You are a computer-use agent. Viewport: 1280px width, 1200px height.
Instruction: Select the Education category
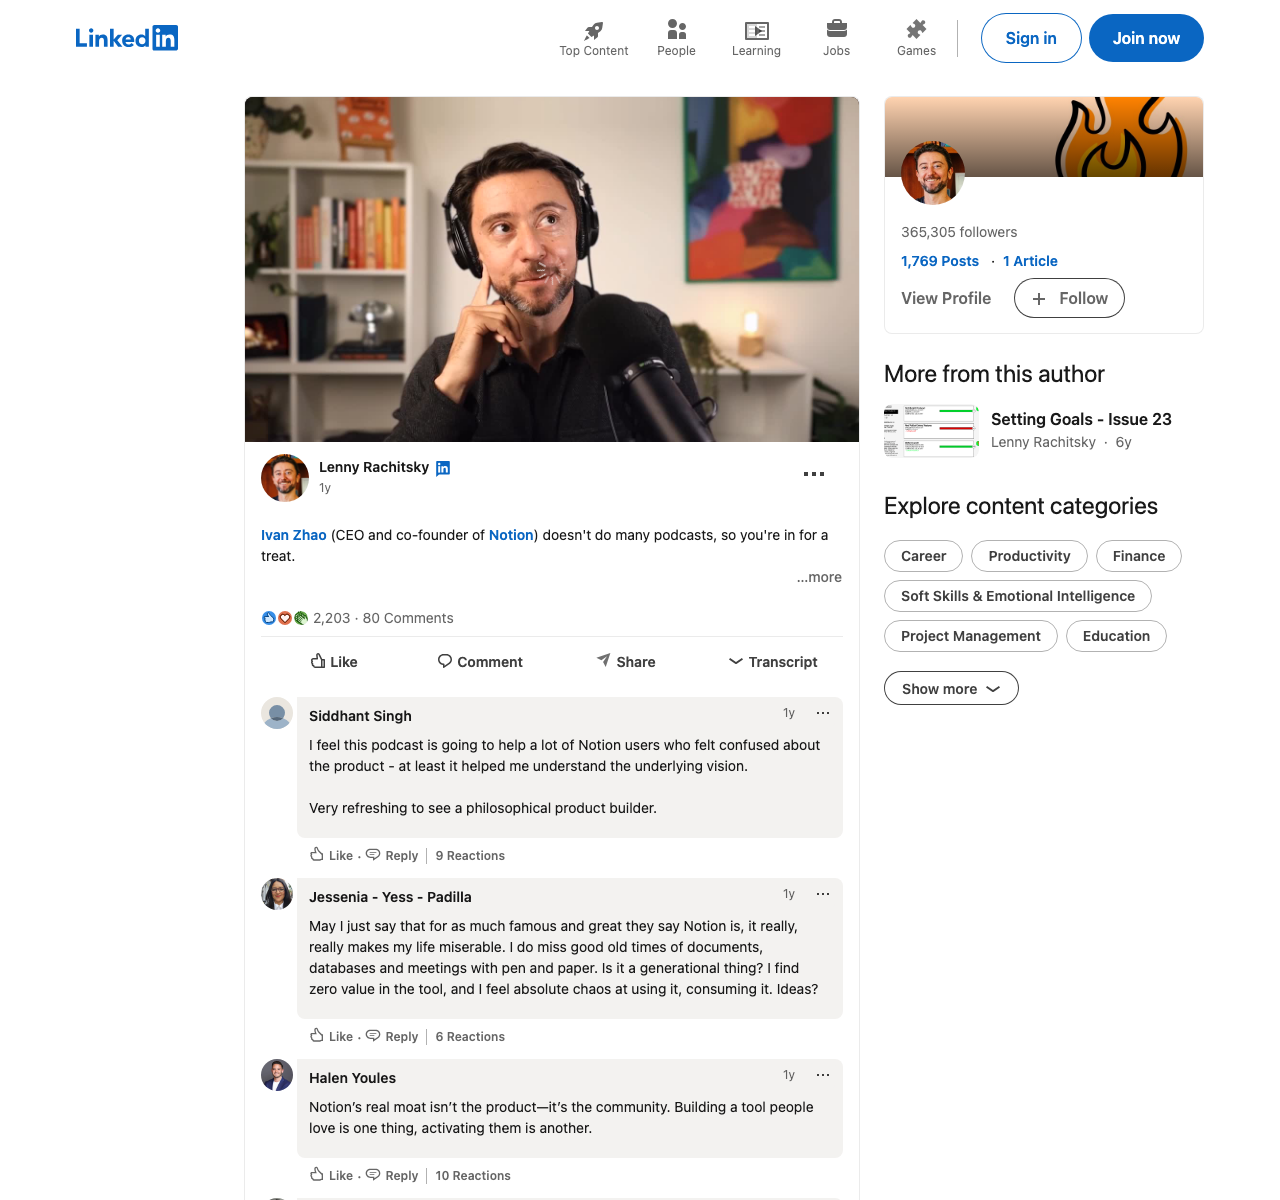tap(1116, 636)
